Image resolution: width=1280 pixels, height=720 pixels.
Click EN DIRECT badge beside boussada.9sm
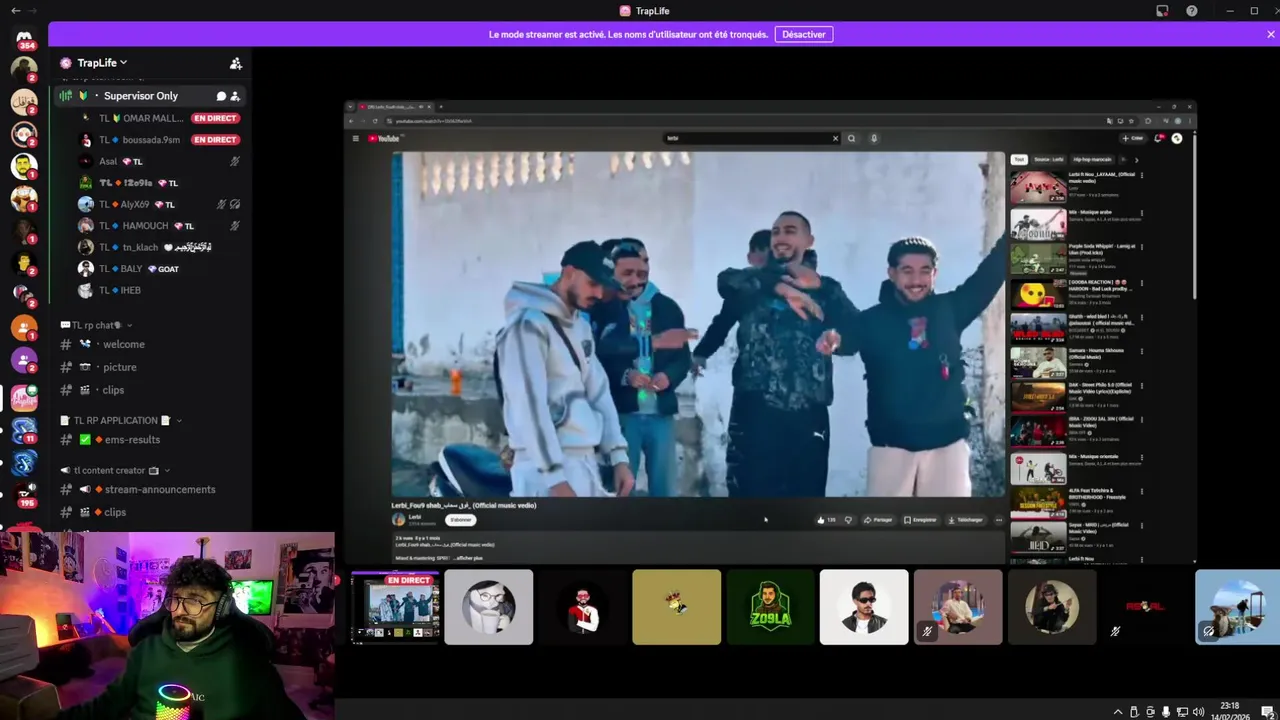pos(215,140)
